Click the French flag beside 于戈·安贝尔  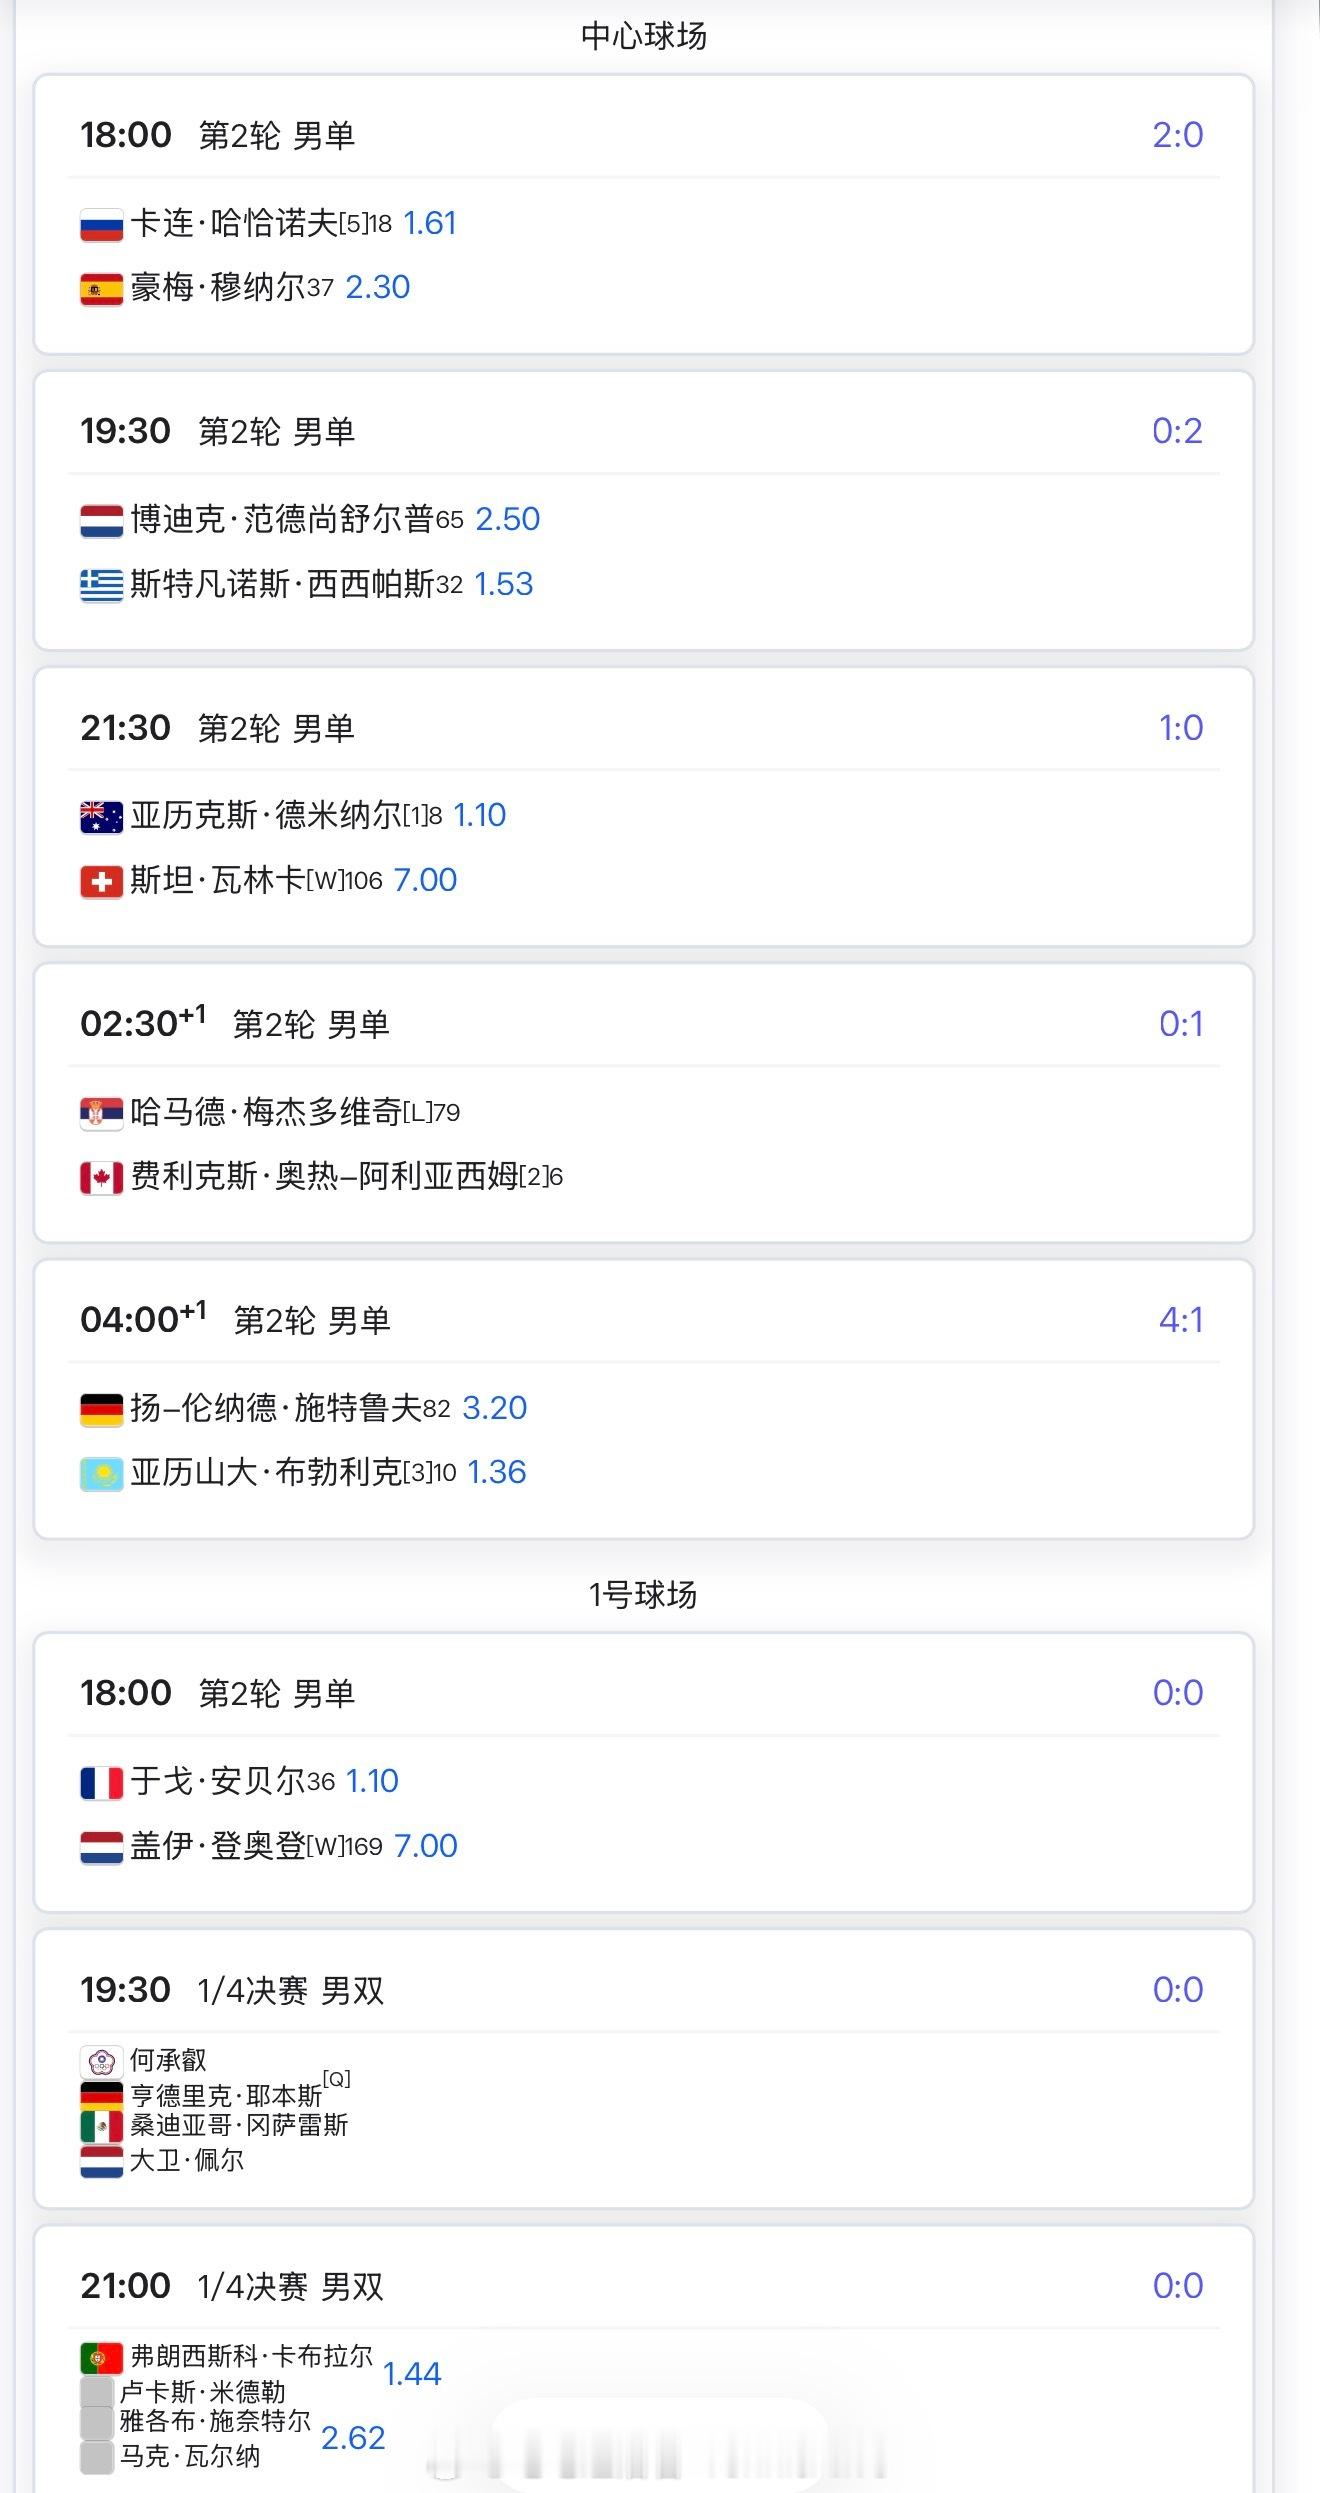pyautogui.click(x=101, y=1782)
